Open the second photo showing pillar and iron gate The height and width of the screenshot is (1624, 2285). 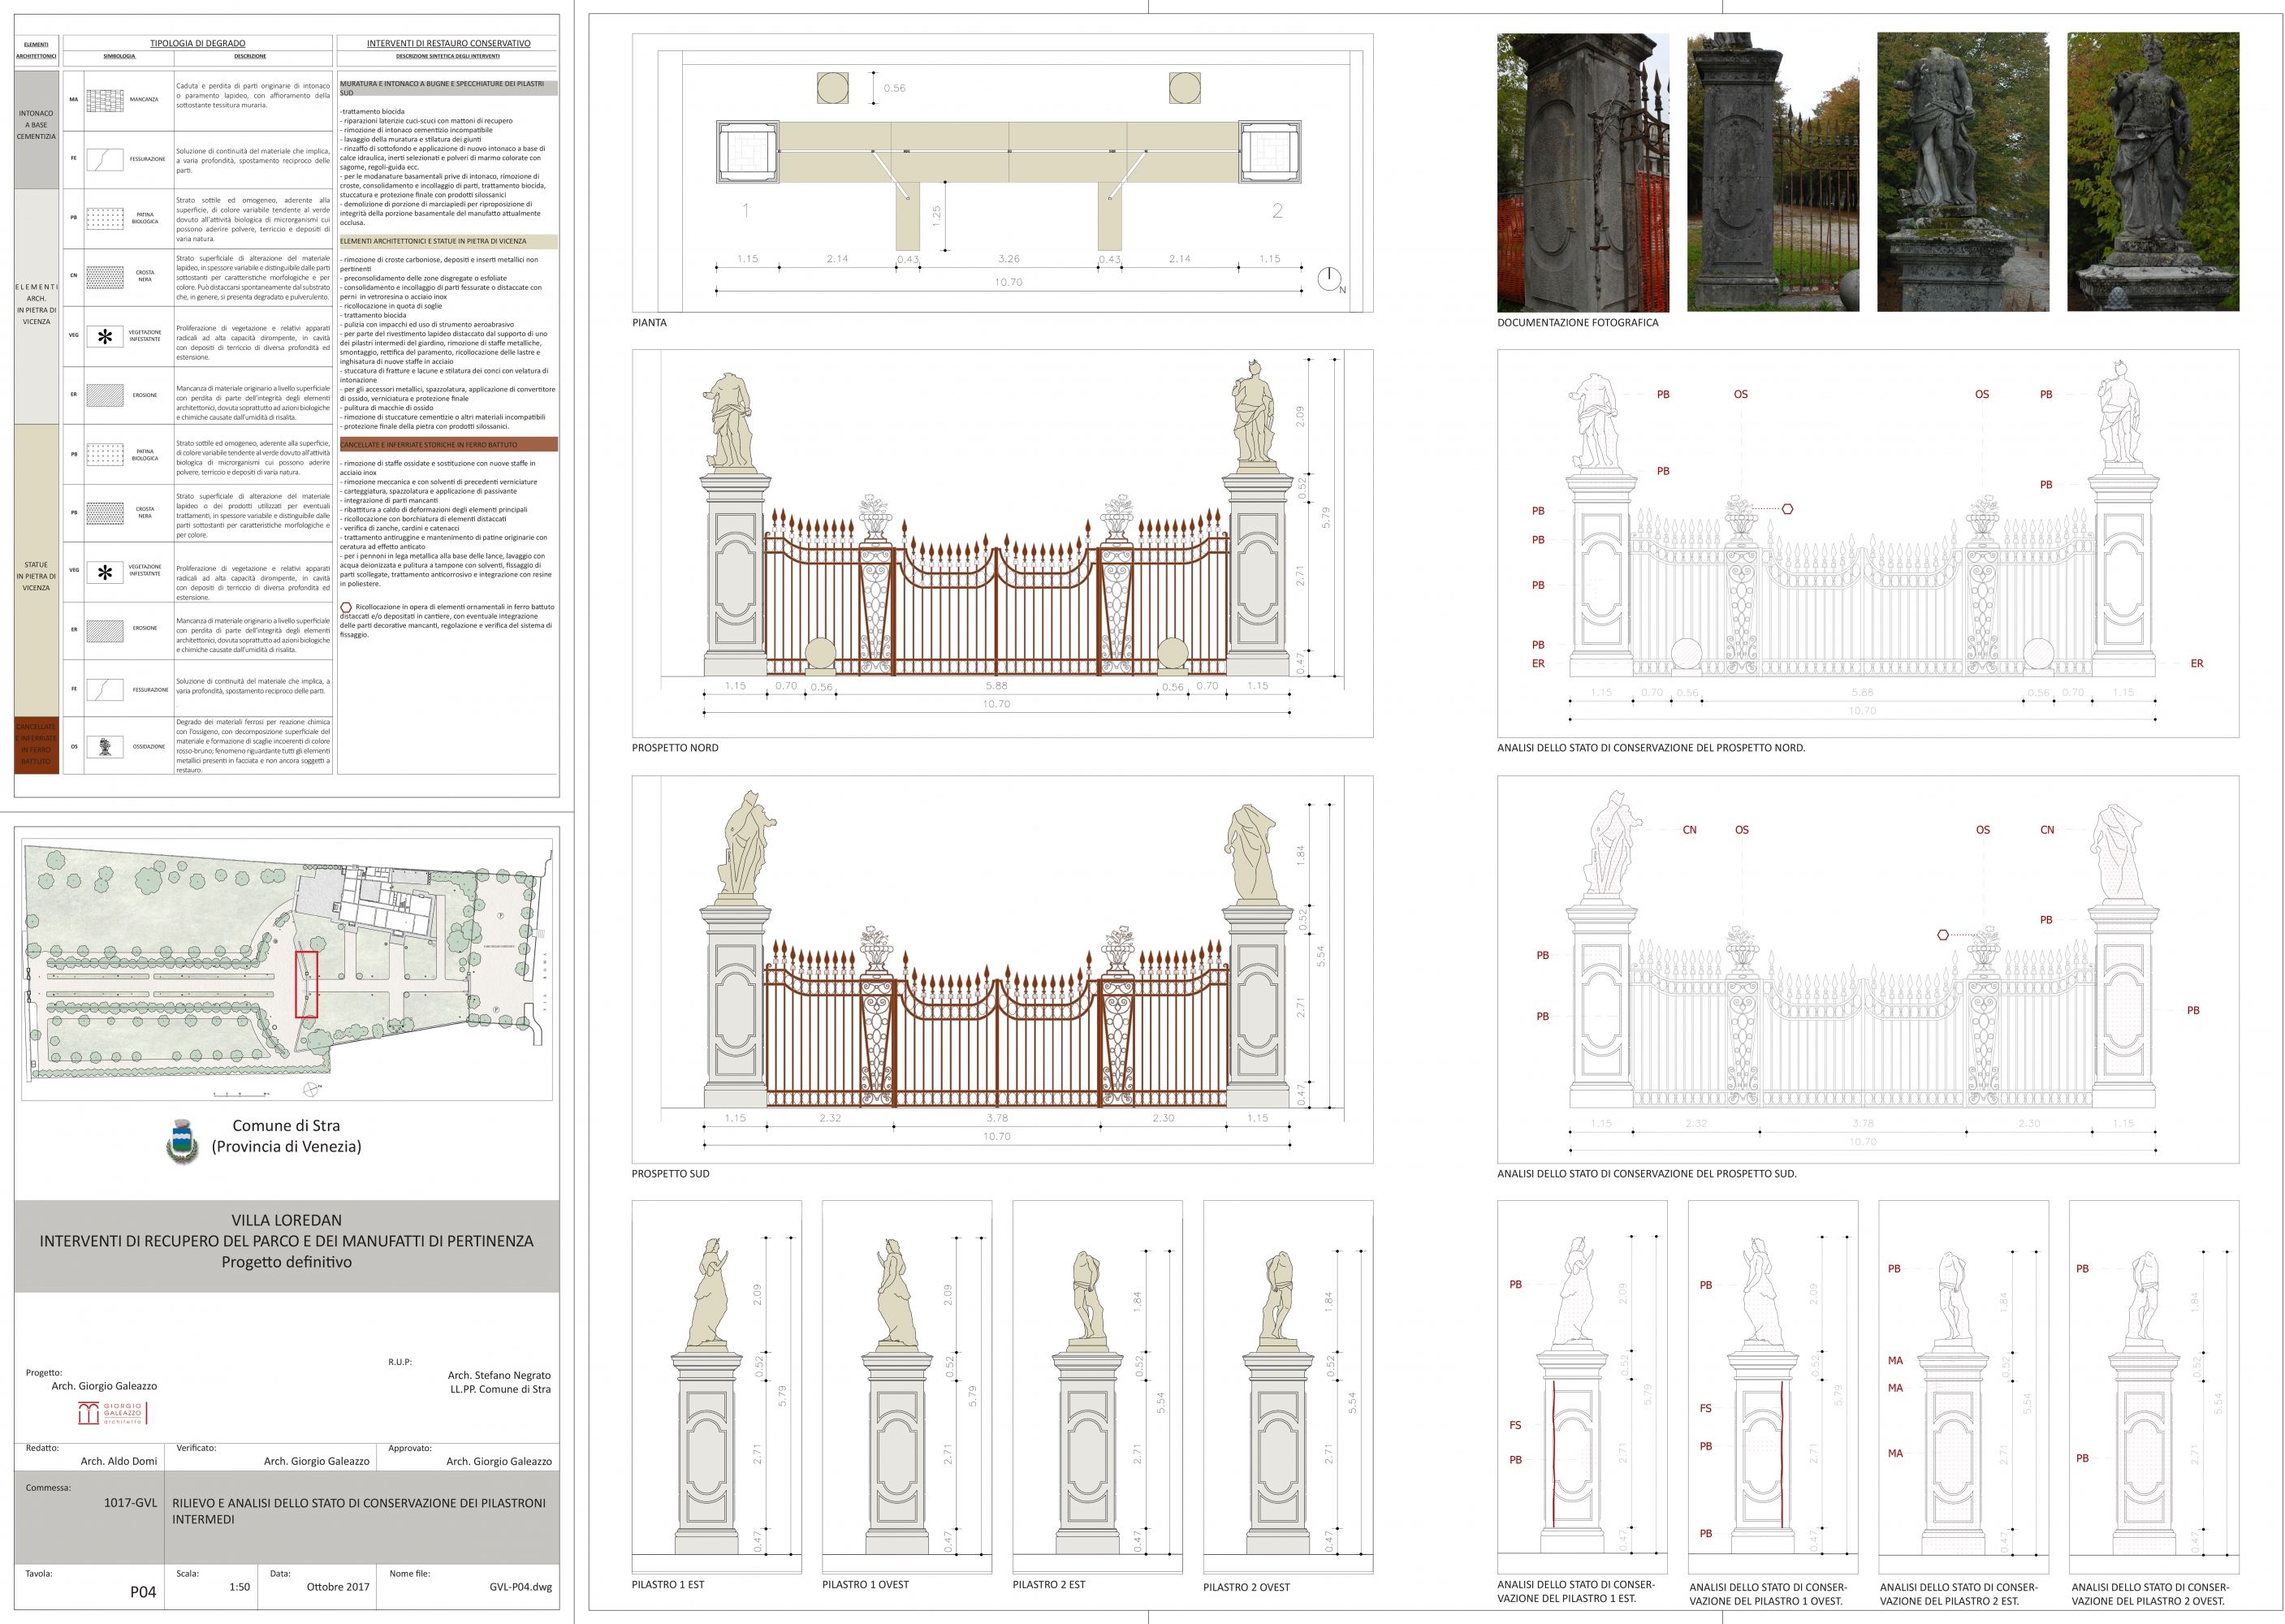1773,172
